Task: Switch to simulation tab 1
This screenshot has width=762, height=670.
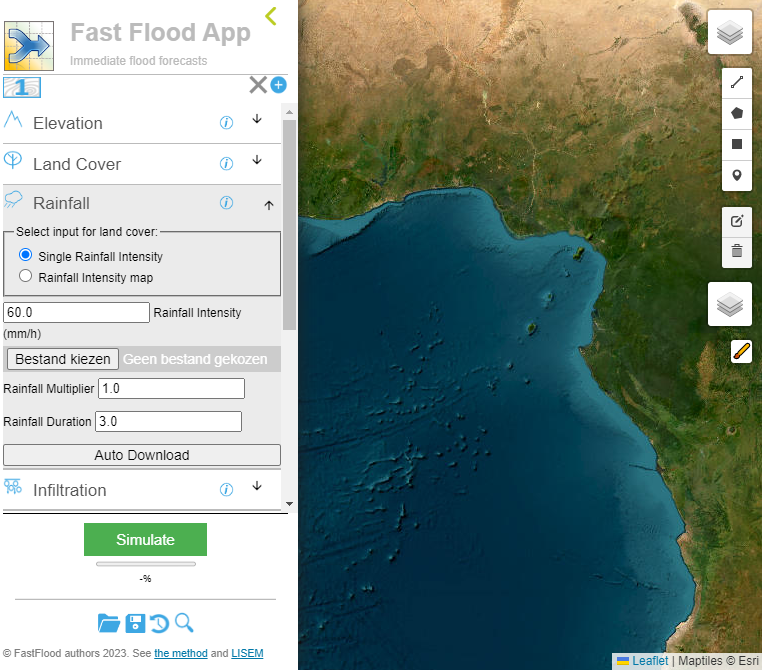Action: click(22, 88)
